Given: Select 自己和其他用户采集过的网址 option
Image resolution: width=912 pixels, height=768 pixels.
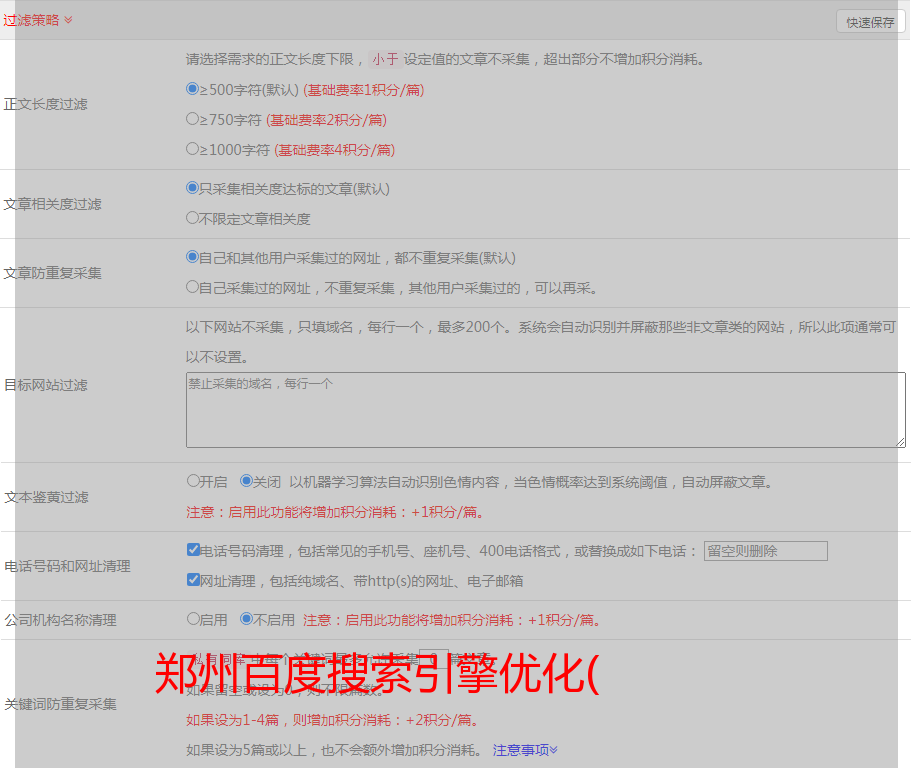Looking at the screenshot, I should point(192,257).
